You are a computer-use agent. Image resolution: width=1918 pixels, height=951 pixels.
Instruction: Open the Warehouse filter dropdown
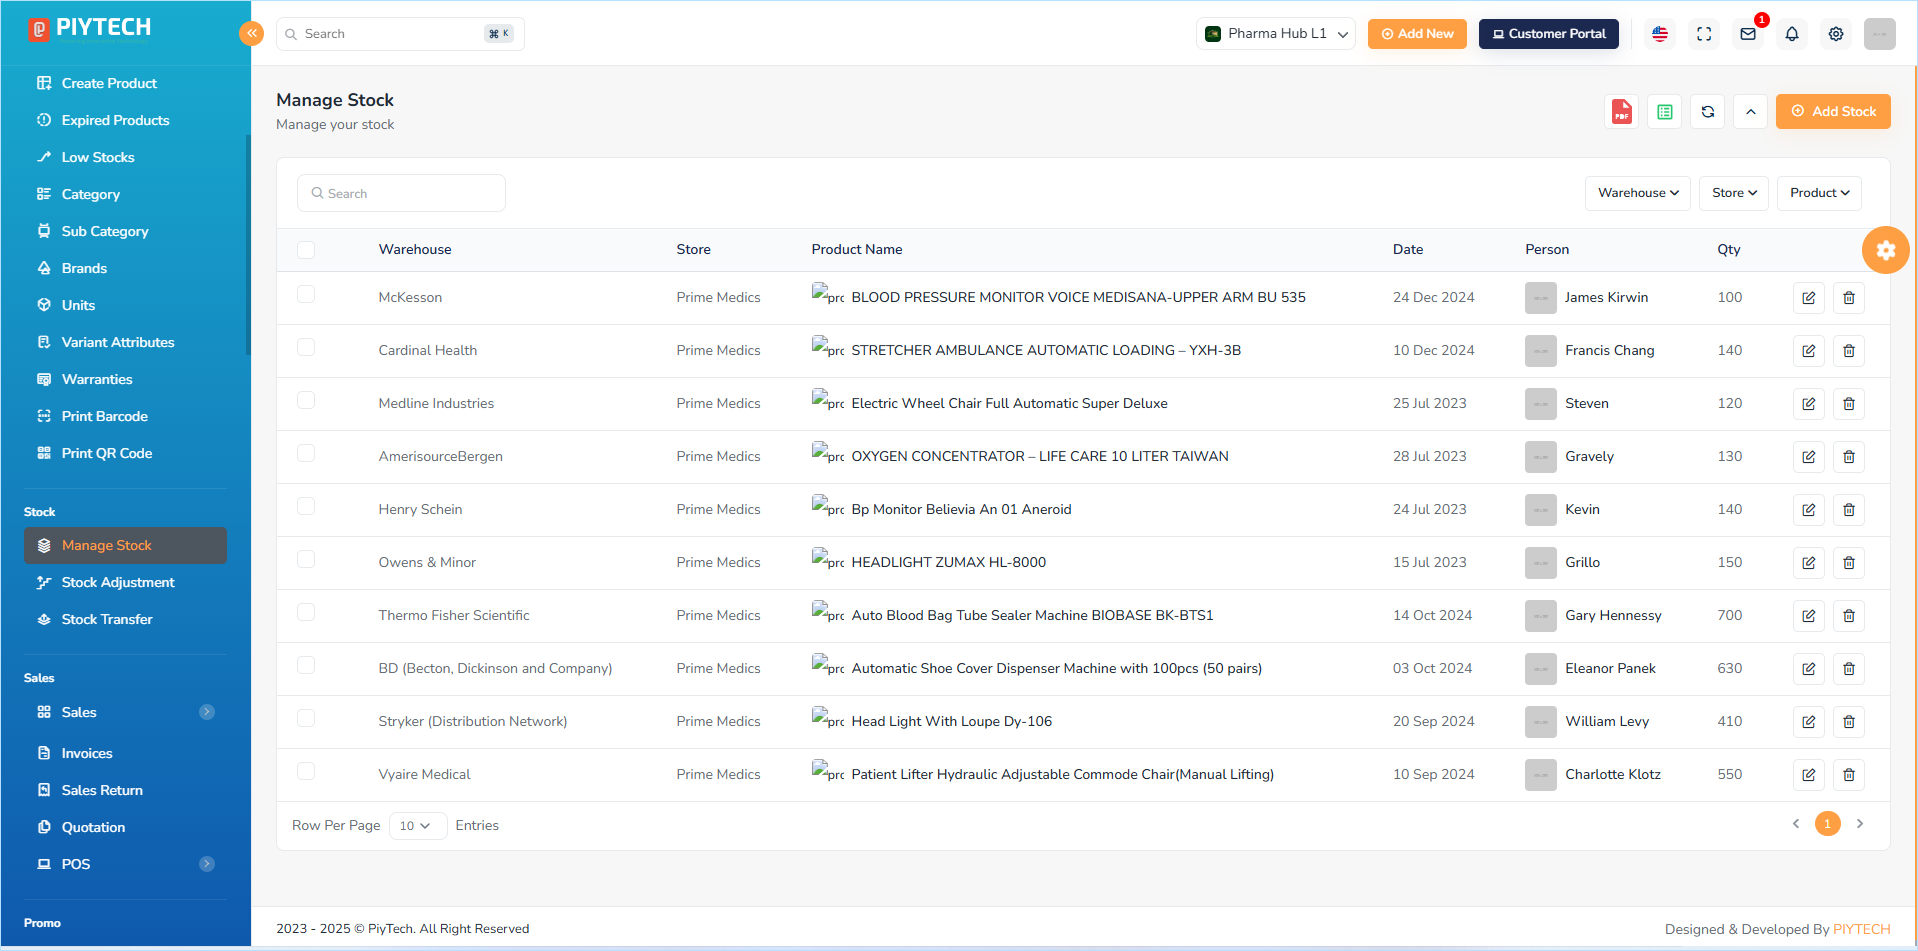tap(1638, 193)
